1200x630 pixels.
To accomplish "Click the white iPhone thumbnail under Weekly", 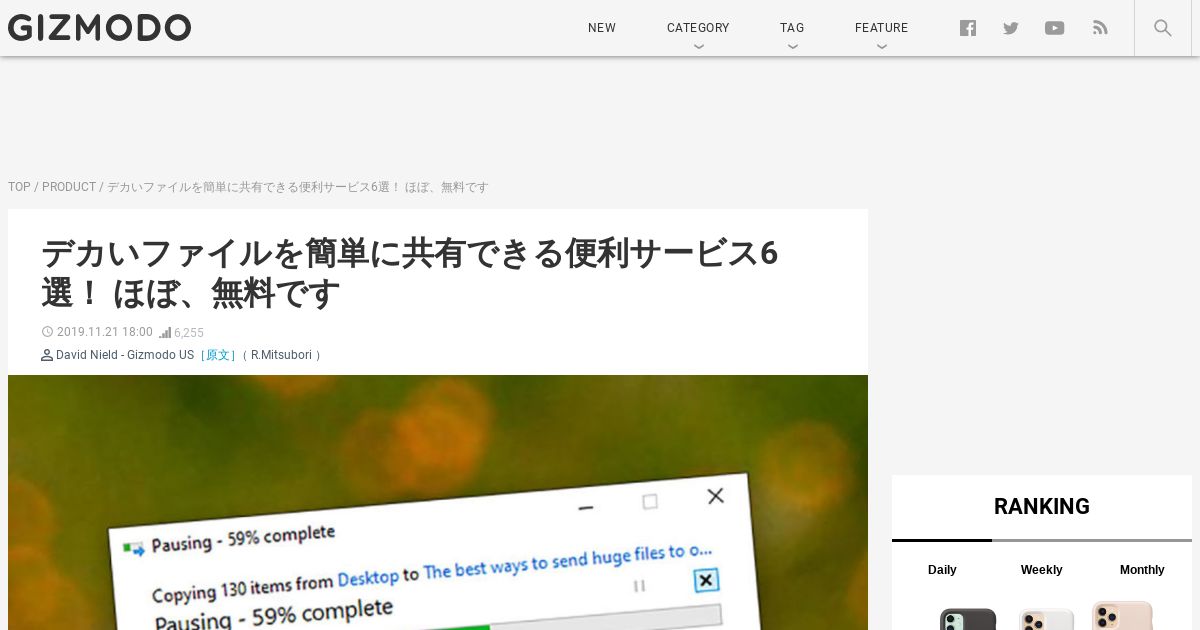I will tap(1046, 619).
